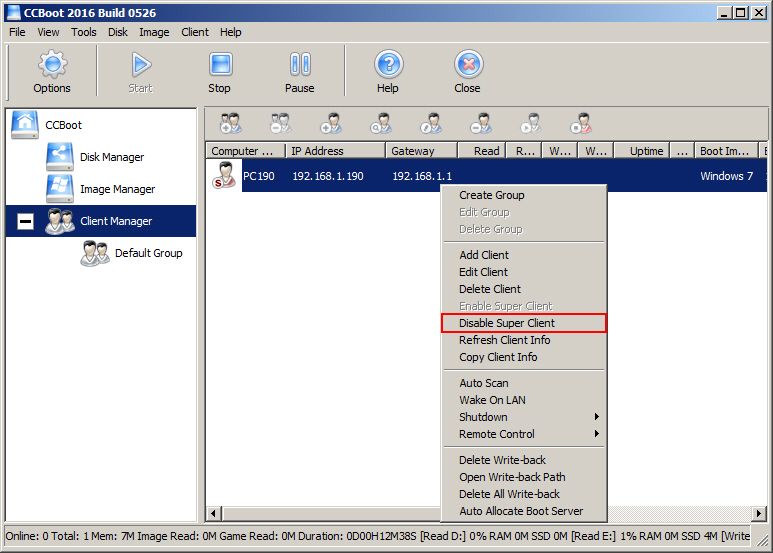The height and width of the screenshot is (553, 773).
Task: Sort by the Computer name column header
Action: 246,151
